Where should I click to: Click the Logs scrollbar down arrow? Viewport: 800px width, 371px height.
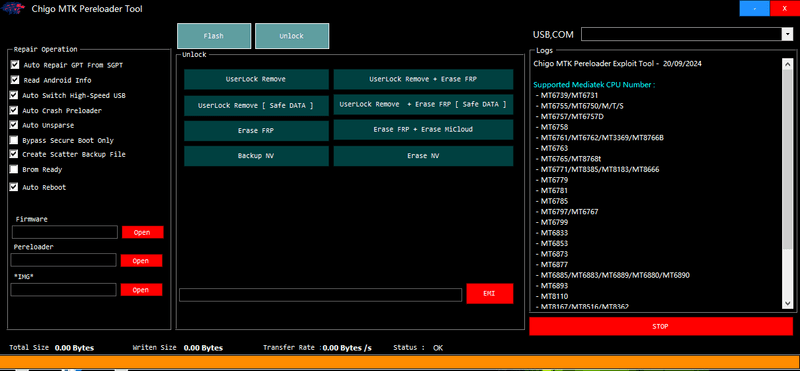[x=787, y=304]
